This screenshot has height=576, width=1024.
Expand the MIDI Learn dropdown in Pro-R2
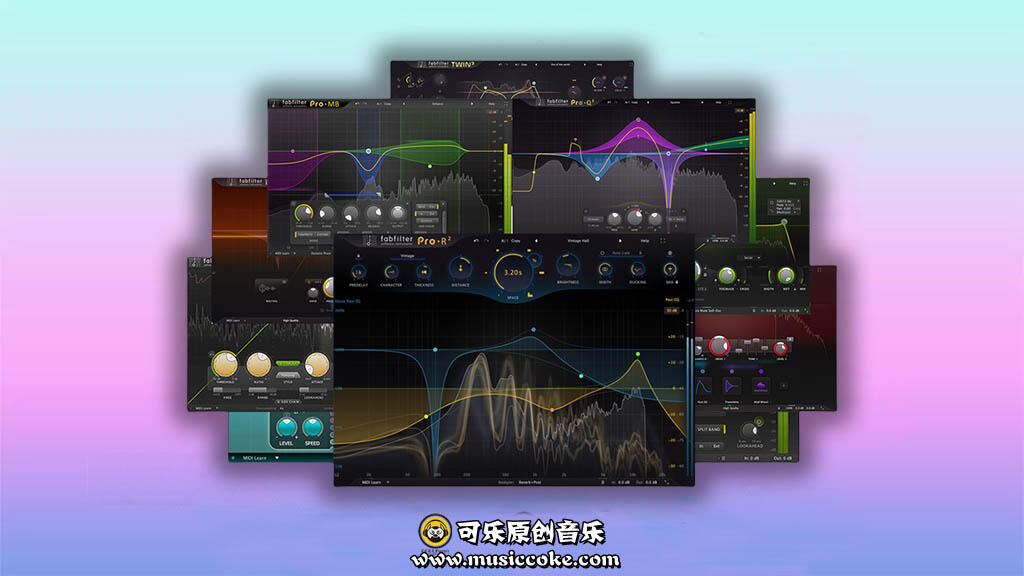point(376,483)
